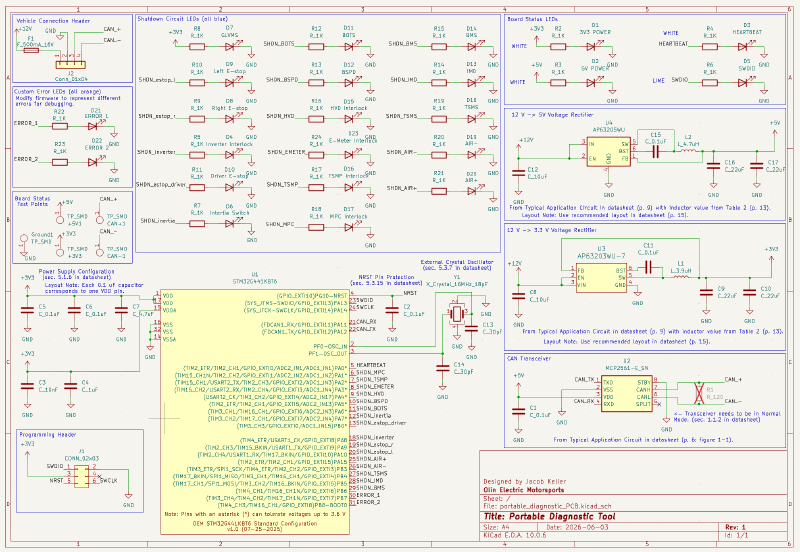Click the C11 capacitor symbol
This screenshot has height=552, width=800.
(649, 268)
